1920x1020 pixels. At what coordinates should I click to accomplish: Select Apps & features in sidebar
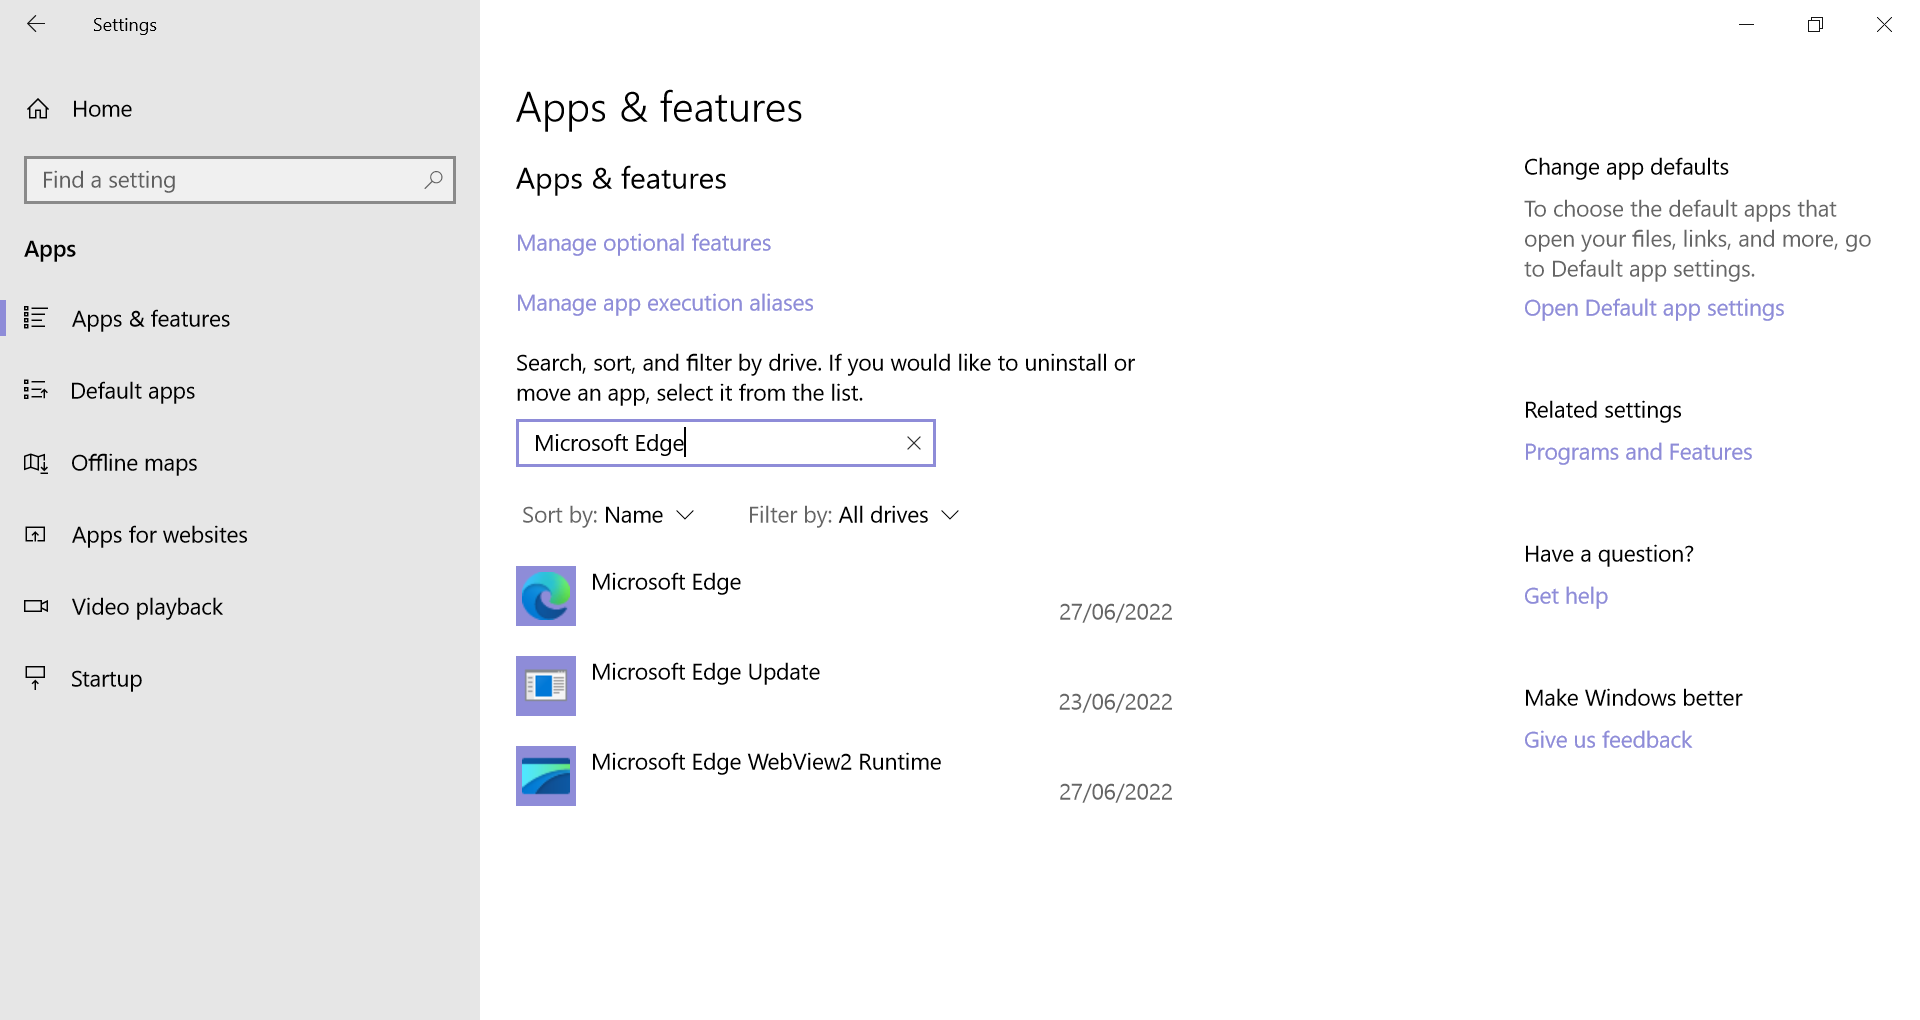point(240,319)
